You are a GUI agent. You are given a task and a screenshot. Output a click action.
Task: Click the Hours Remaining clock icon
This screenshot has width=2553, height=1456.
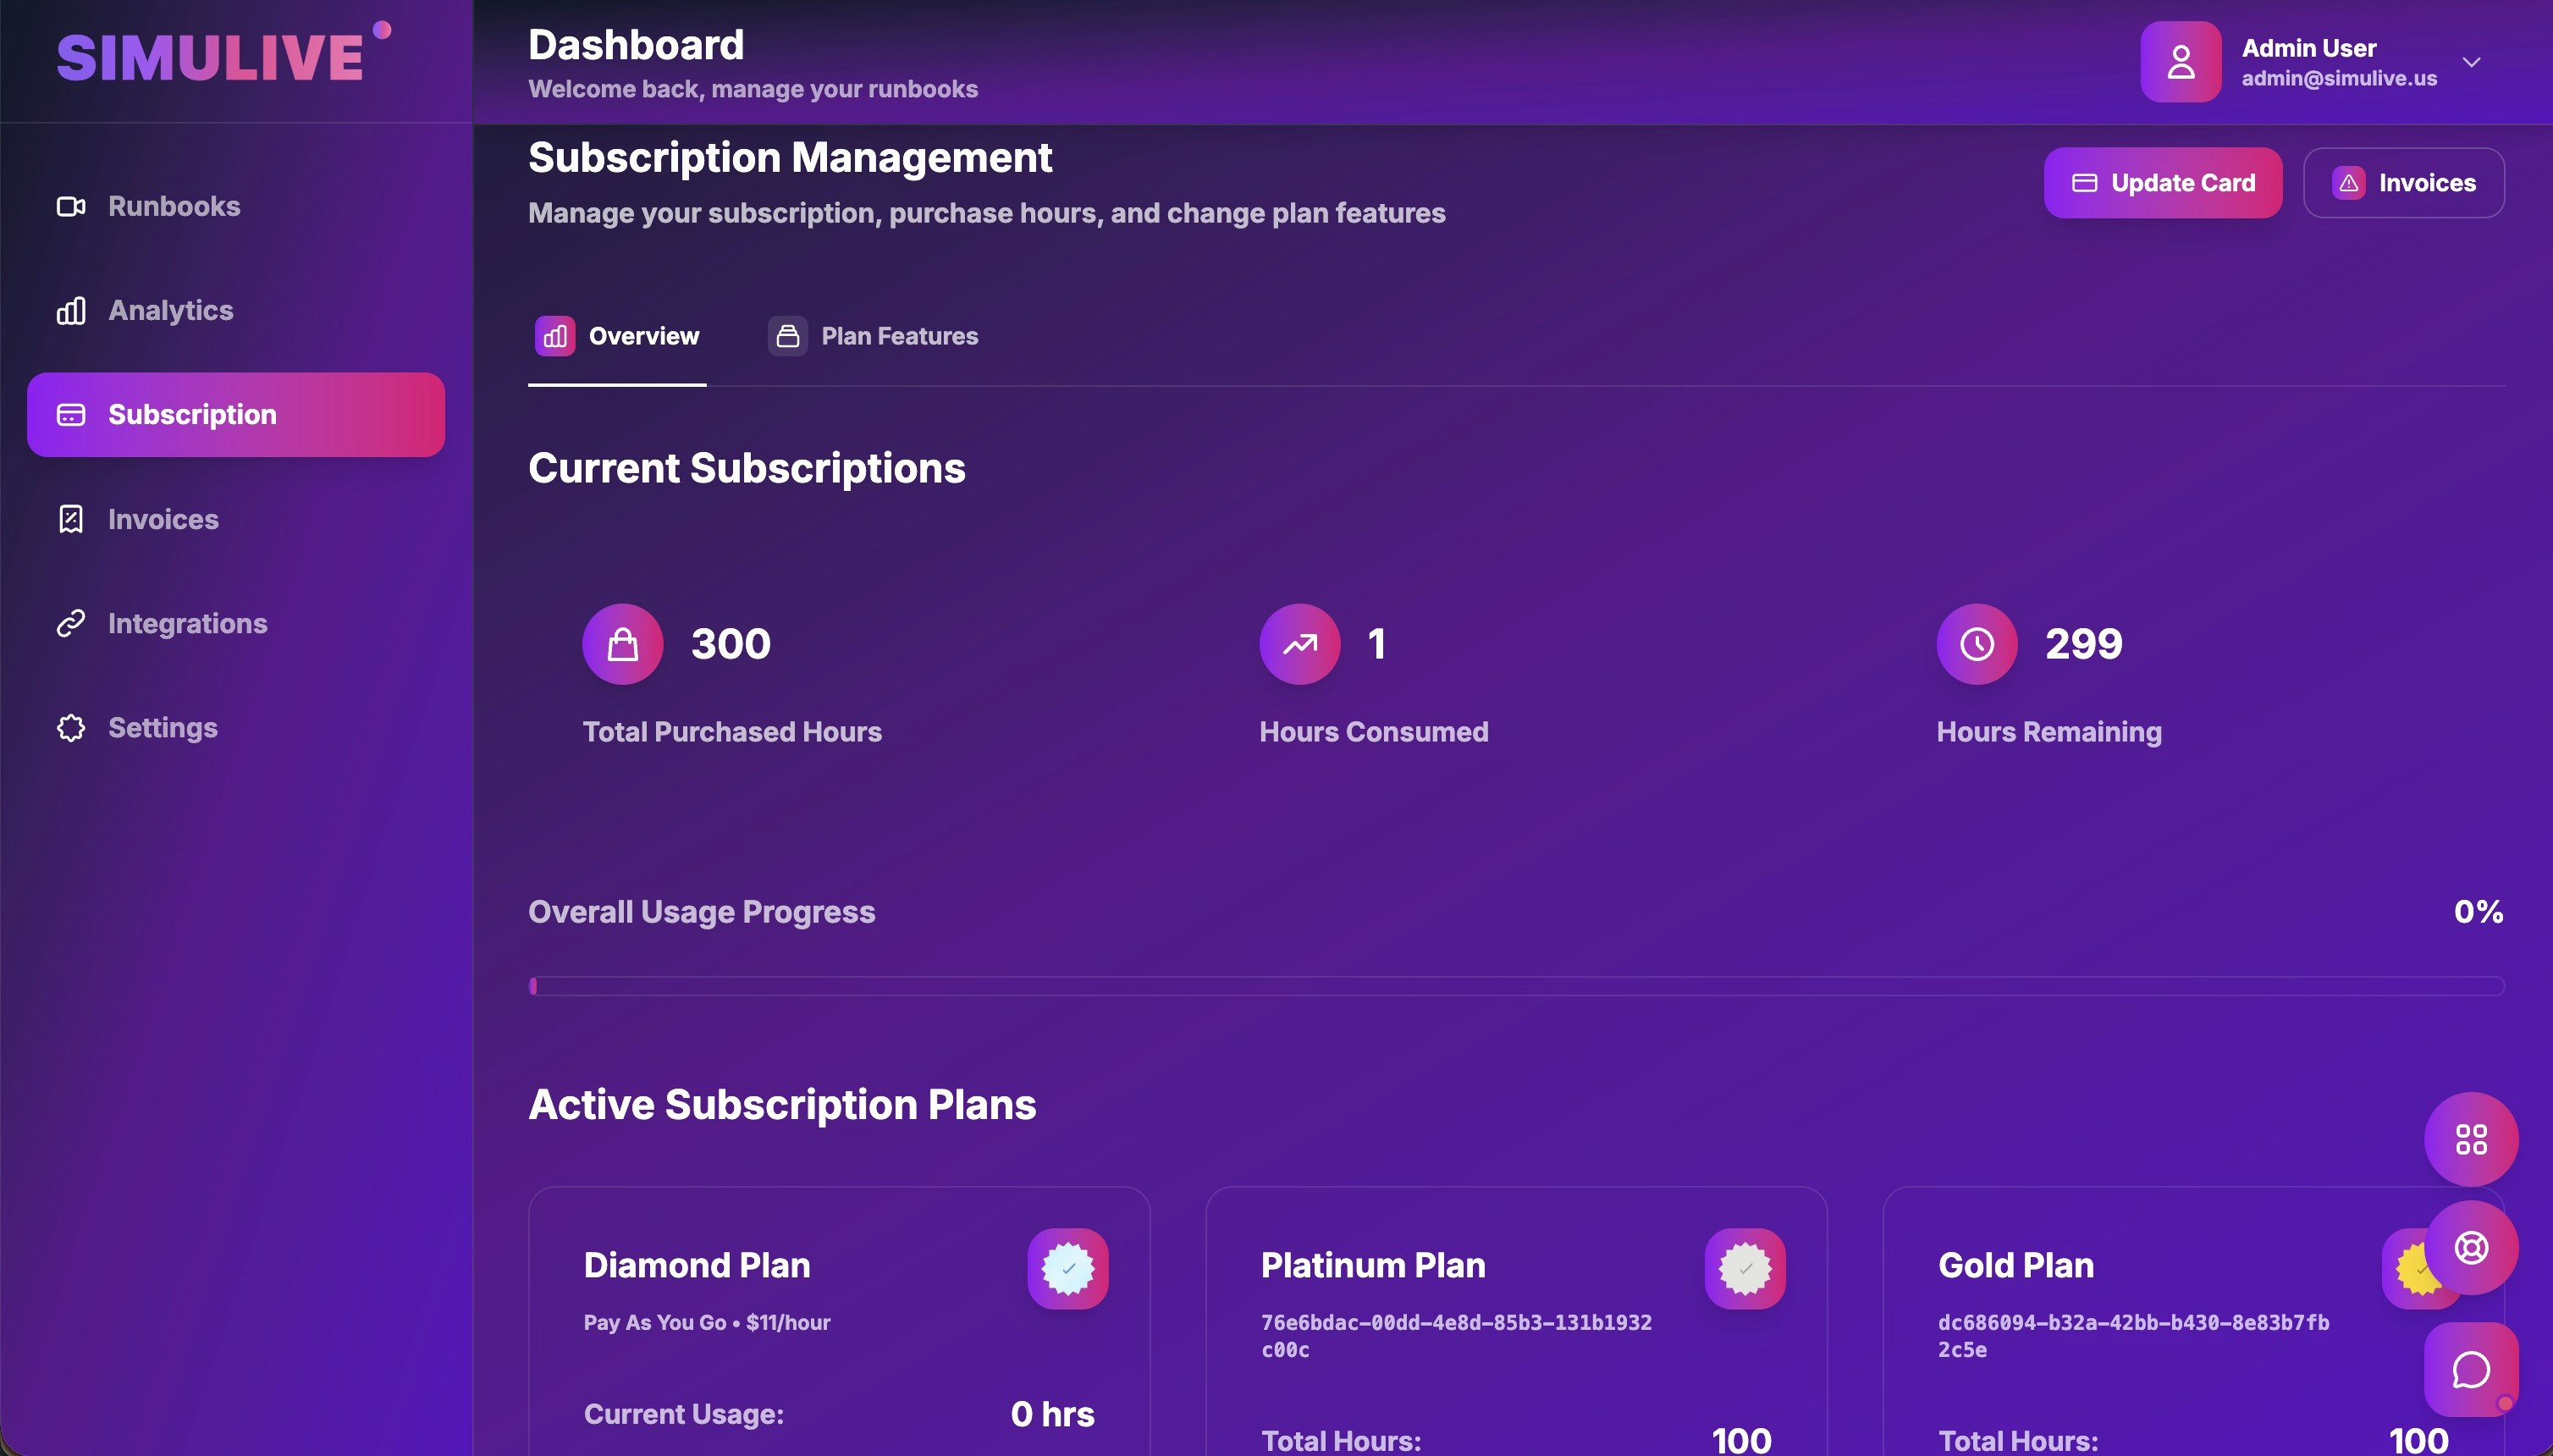pyautogui.click(x=1976, y=644)
